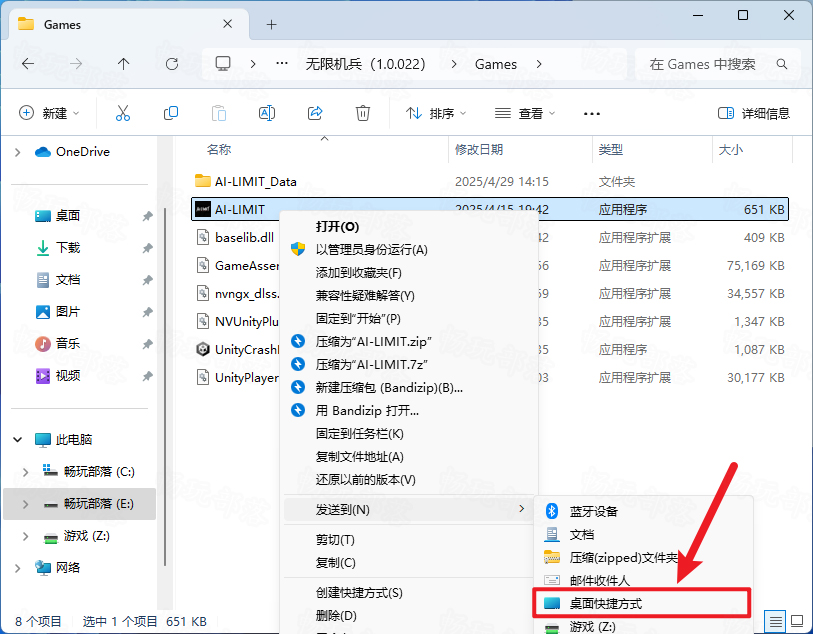
Task: Open the See more toolbar options
Action: 592,114
